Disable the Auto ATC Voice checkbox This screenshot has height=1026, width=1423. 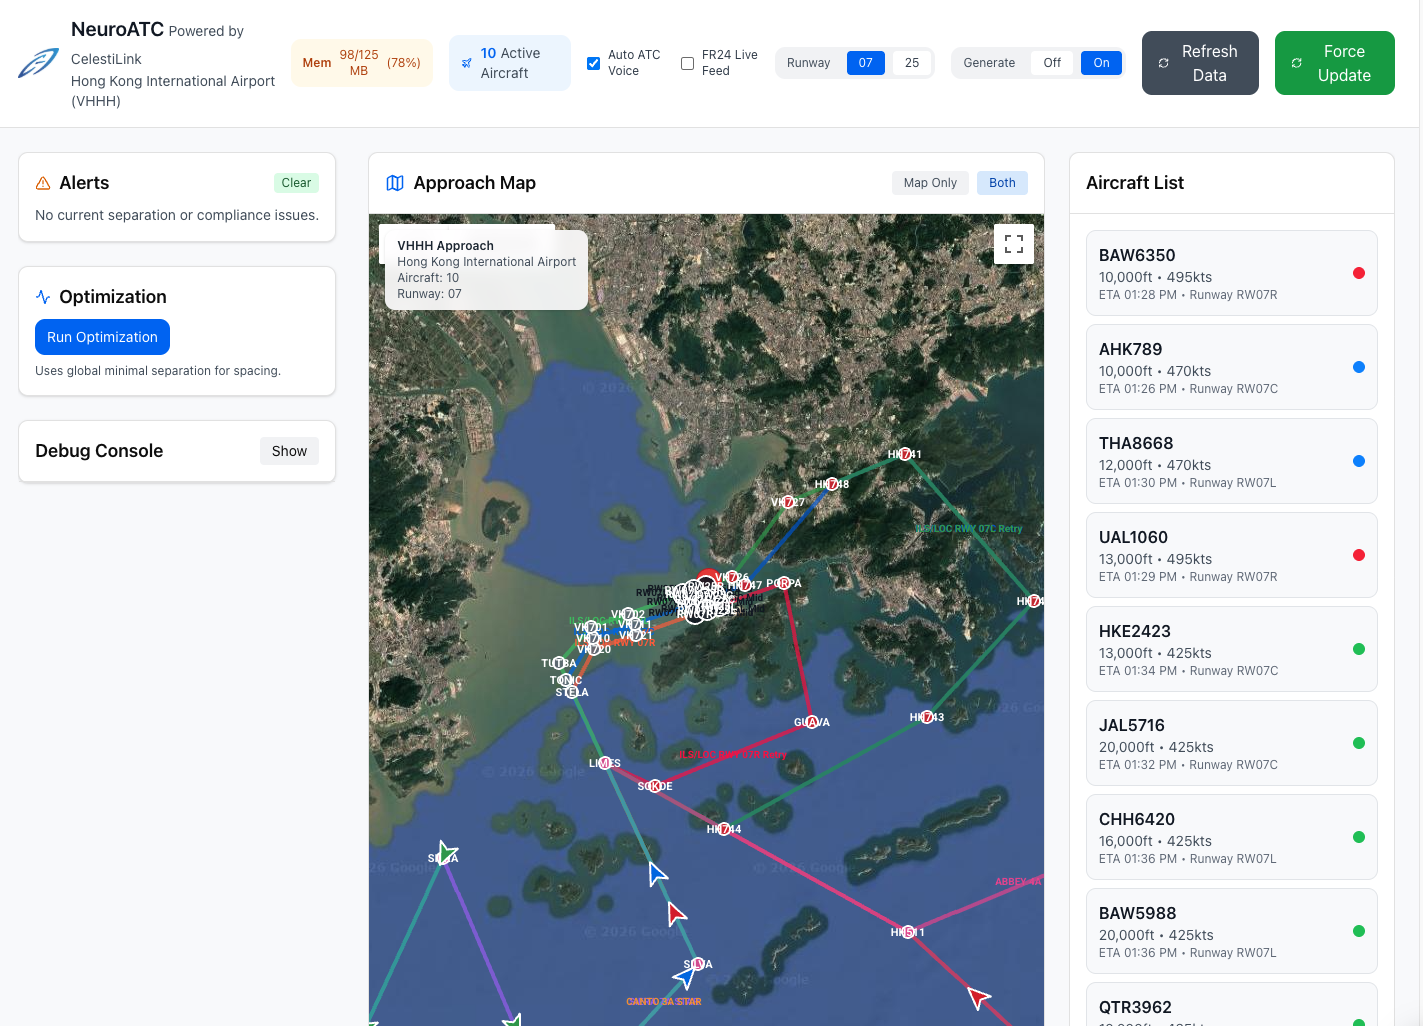(x=593, y=63)
